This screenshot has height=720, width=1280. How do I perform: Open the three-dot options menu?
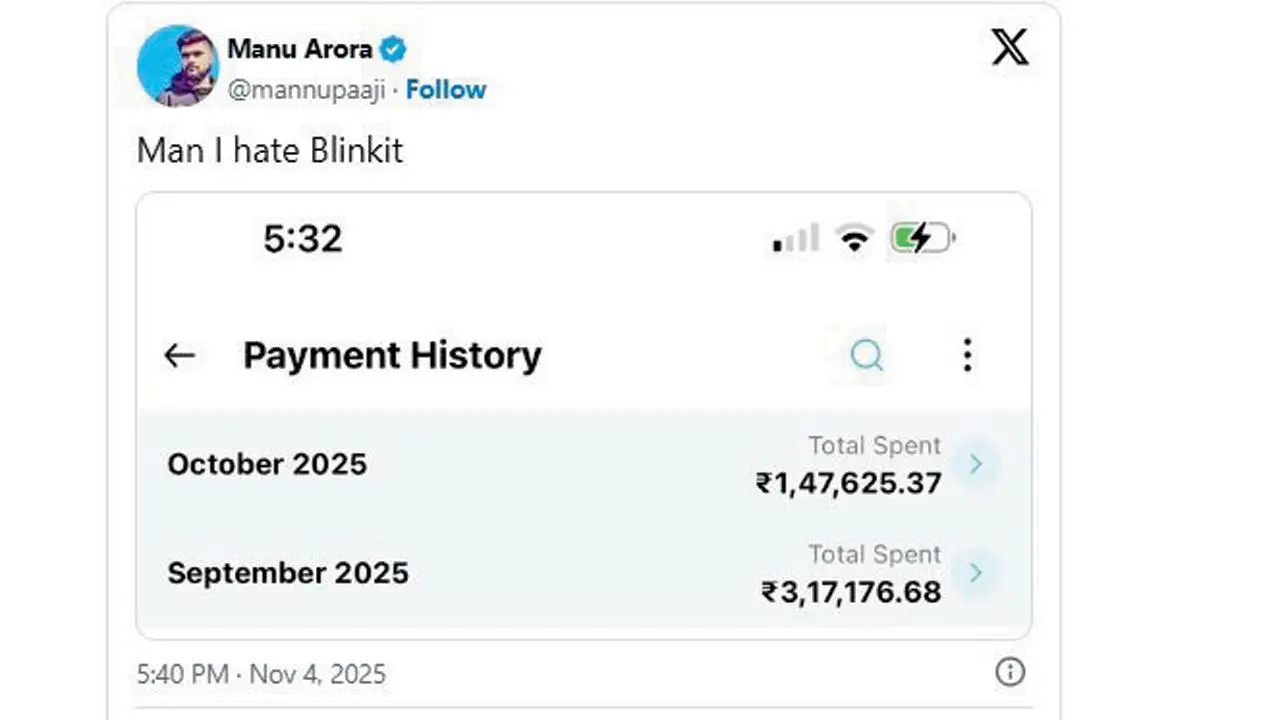[967, 355]
